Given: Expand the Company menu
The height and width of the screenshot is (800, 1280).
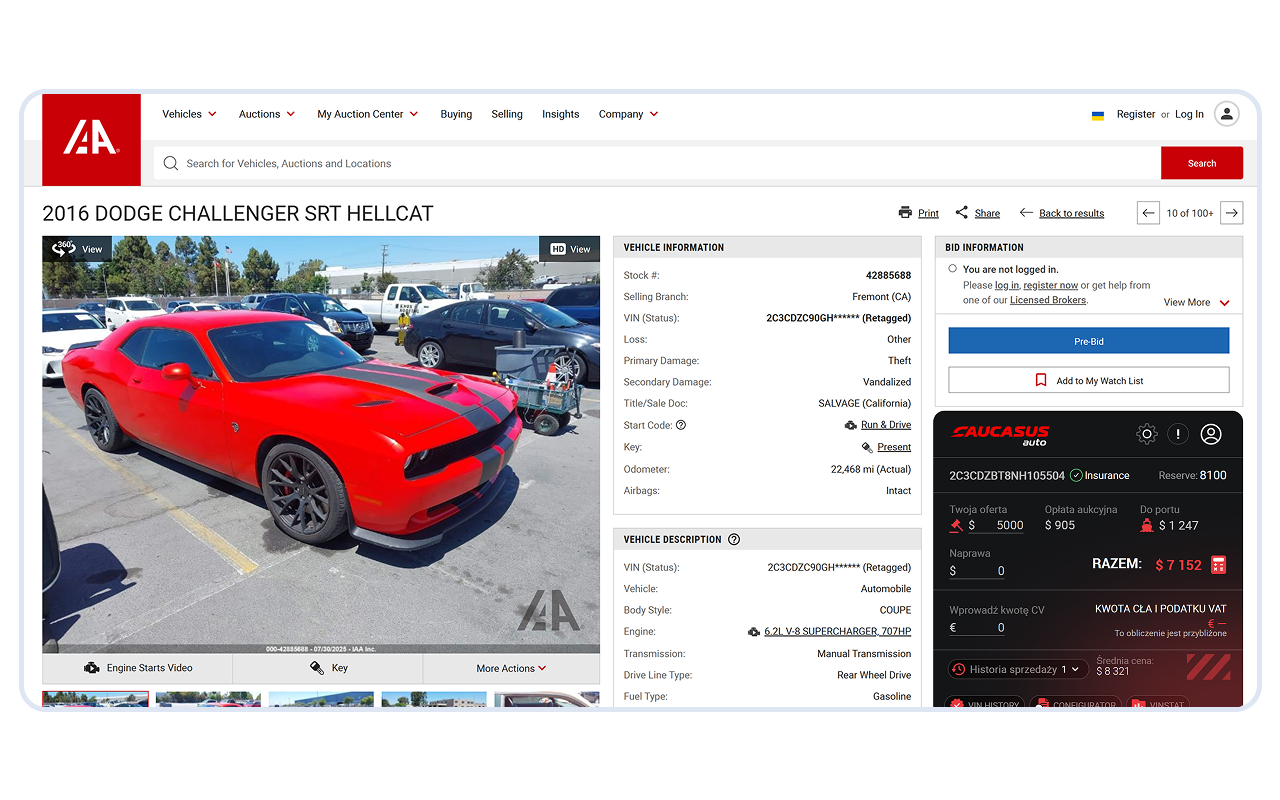Looking at the screenshot, I should [x=628, y=114].
